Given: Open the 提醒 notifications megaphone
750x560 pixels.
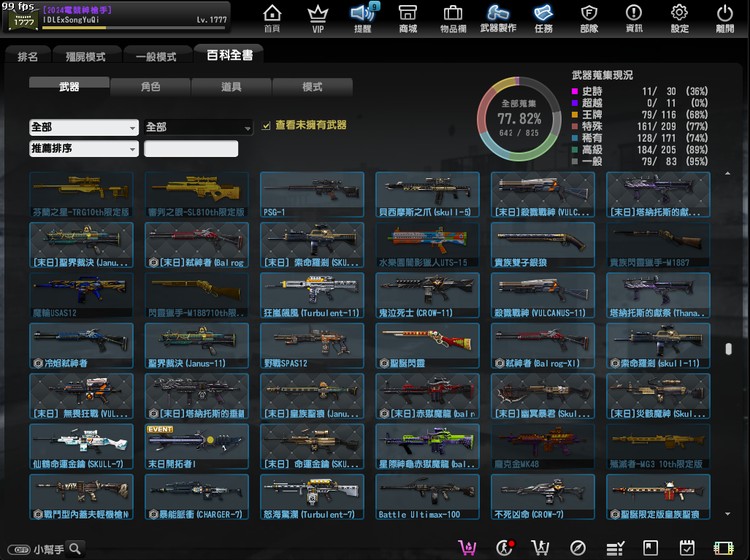Looking at the screenshot, I should pos(363,18).
